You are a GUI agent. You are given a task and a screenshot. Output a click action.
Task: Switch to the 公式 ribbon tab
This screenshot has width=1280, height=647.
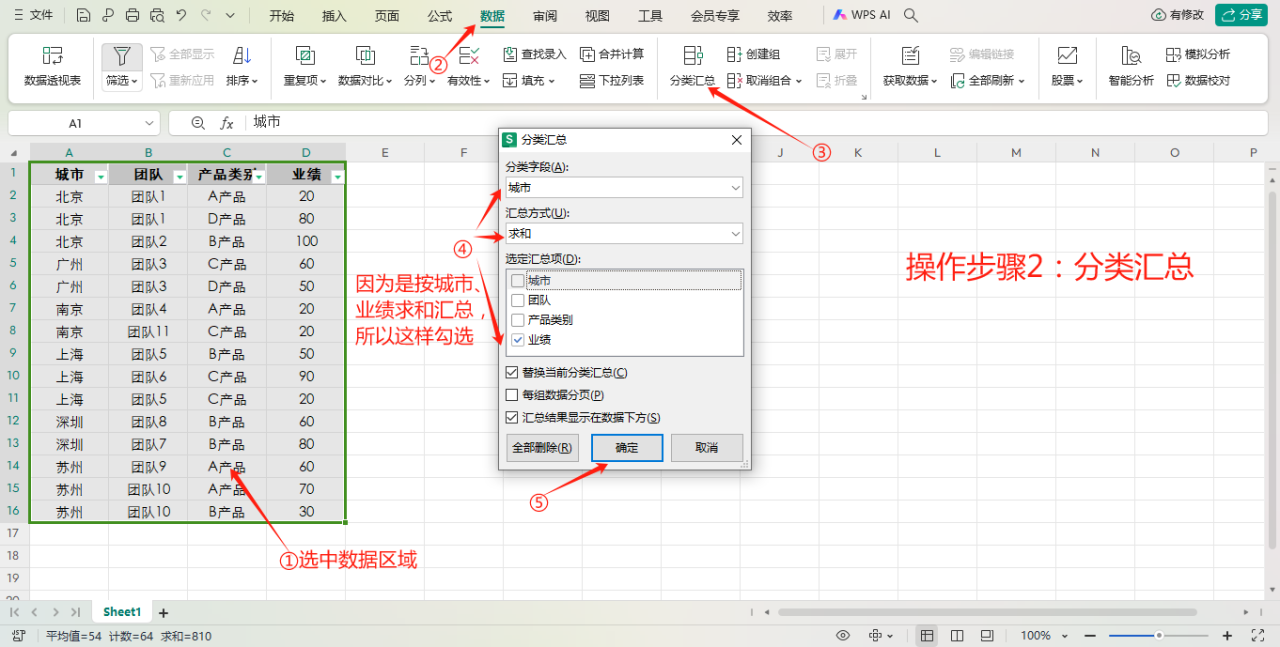[x=439, y=16]
